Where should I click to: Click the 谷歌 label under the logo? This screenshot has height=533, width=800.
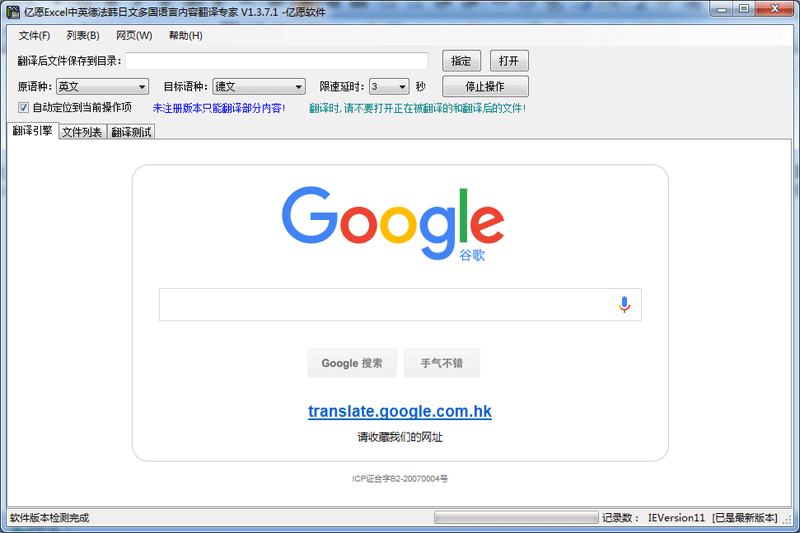472,255
